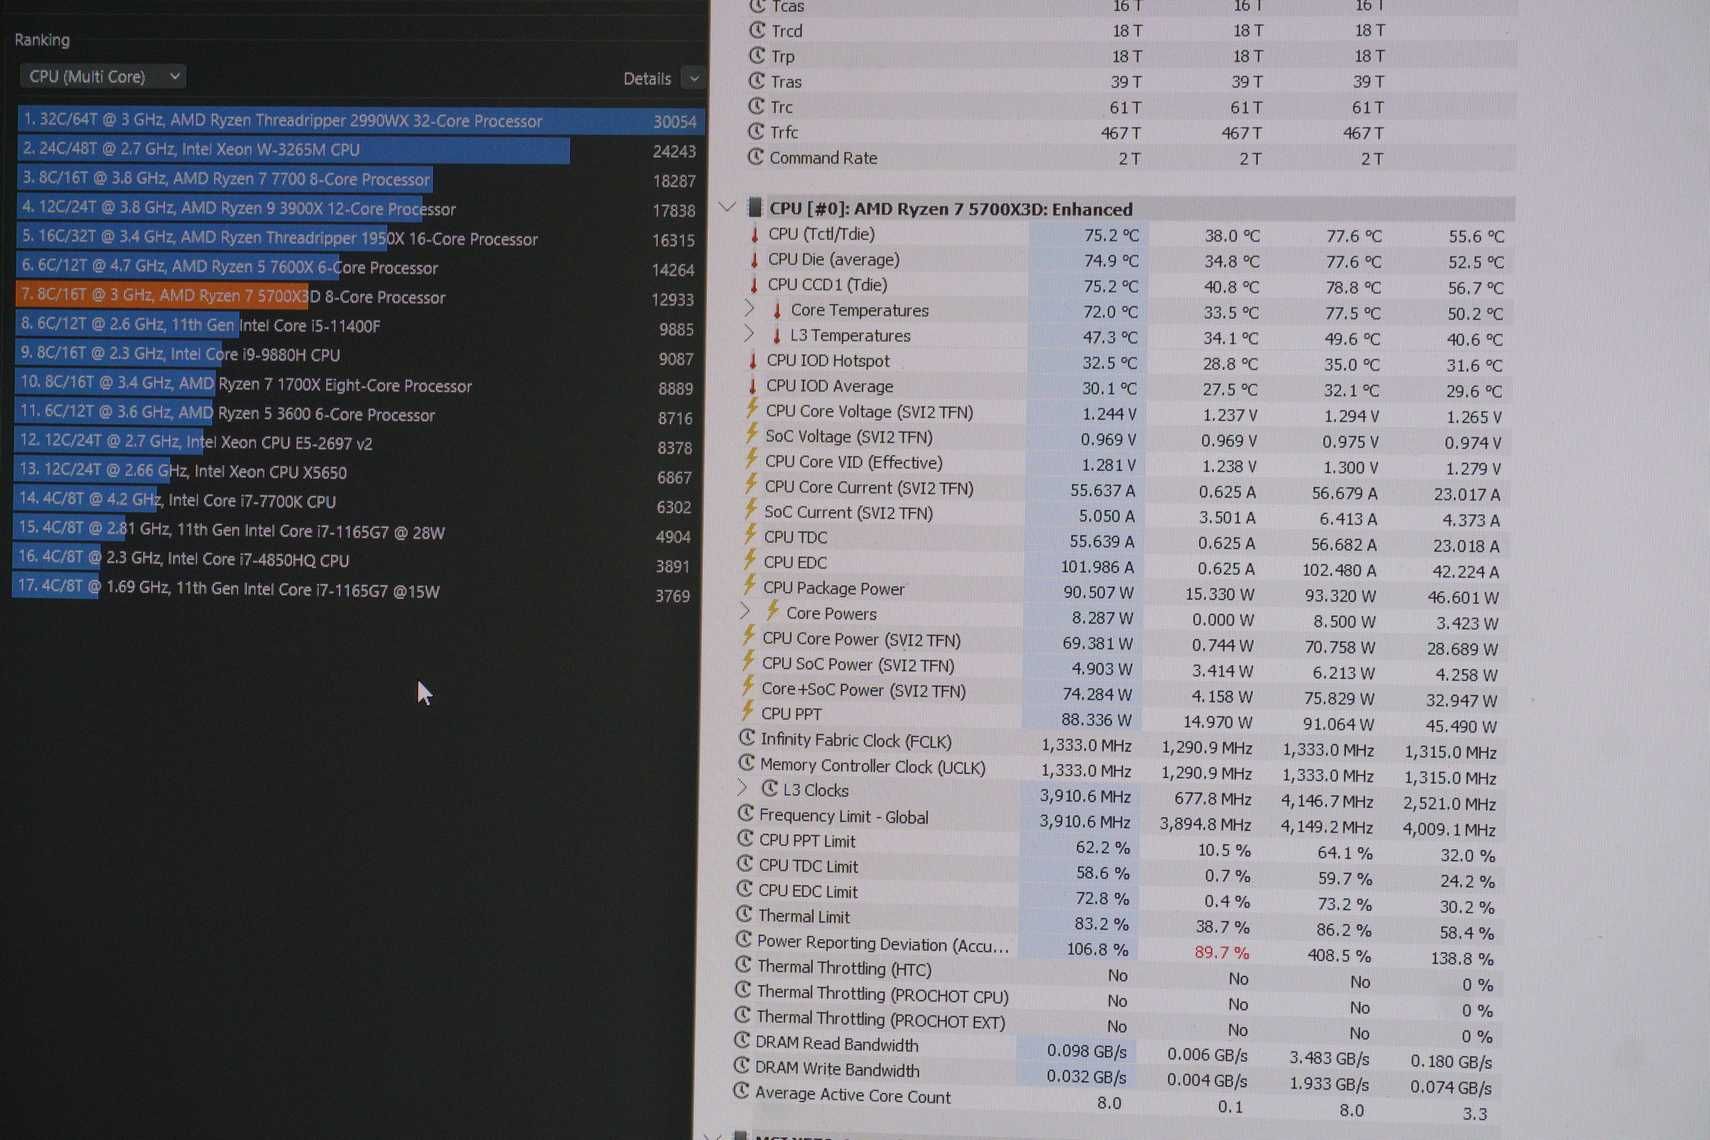Click lightning icon beside SoC Voltage

pos(751,434)
